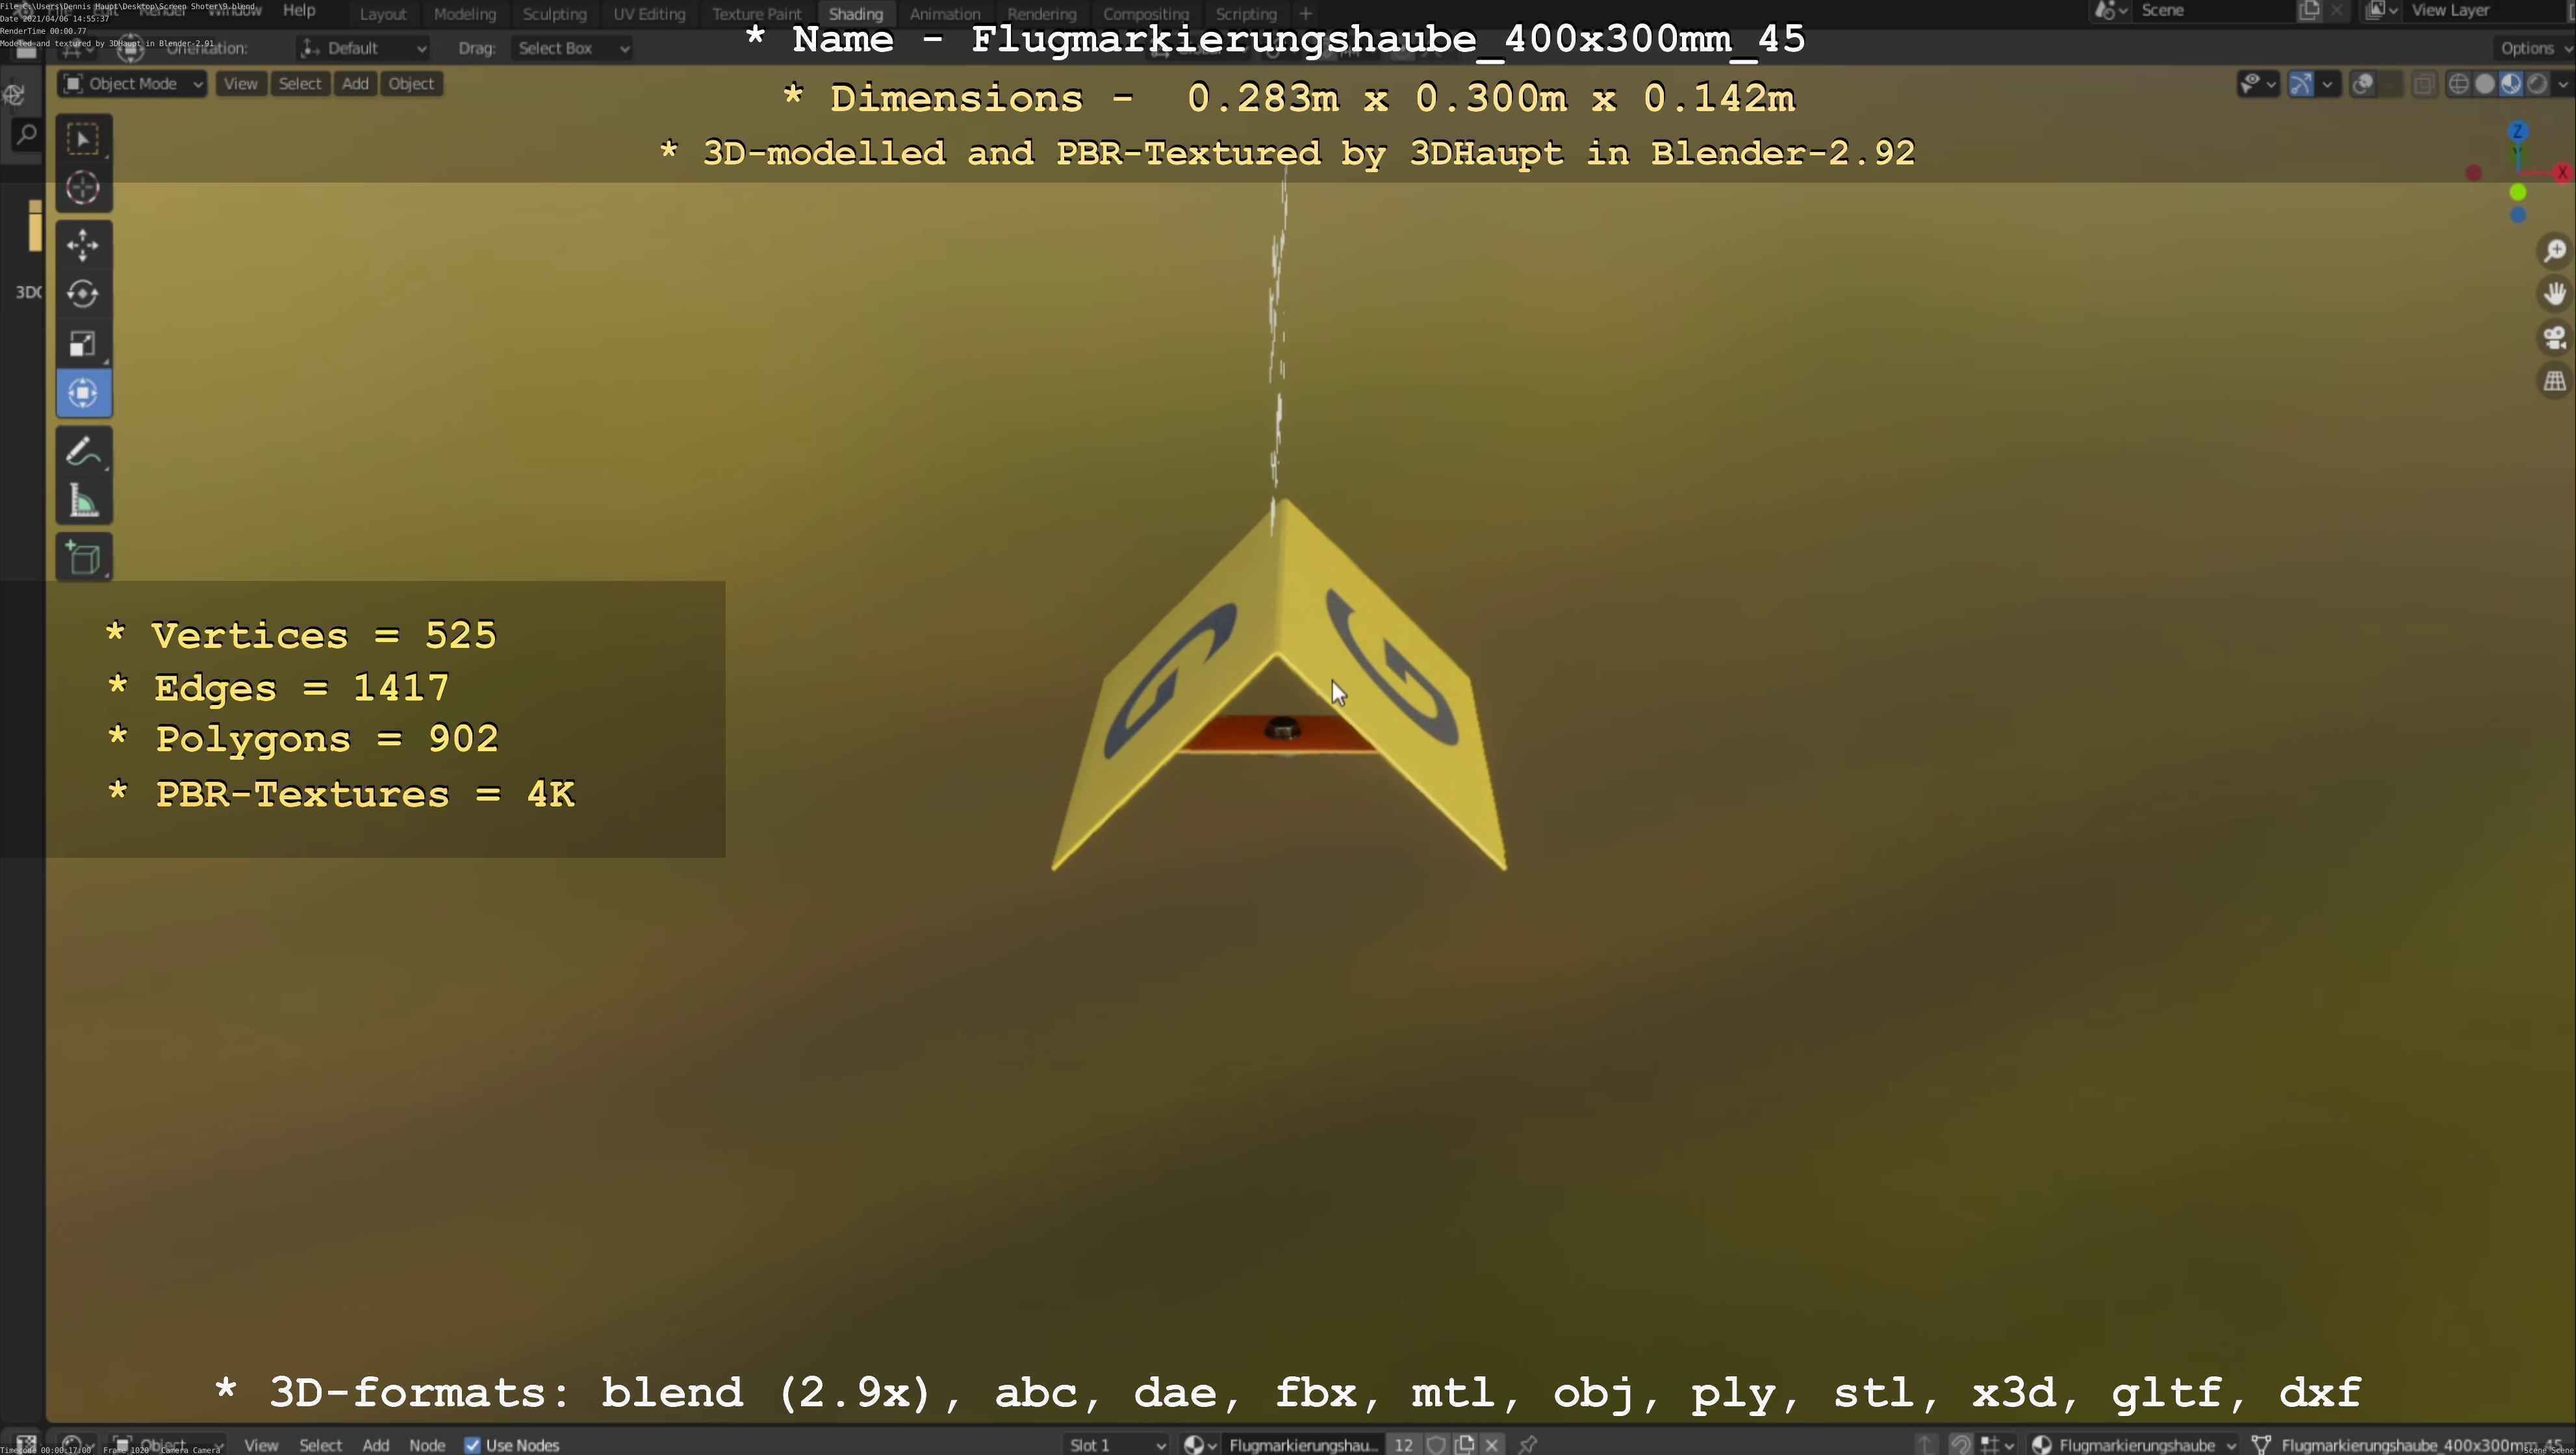Toggle the Use Nodes checkbox
This screenshot has height=1455, width=2576.
pyautogui.click(x=472, y=1445)
